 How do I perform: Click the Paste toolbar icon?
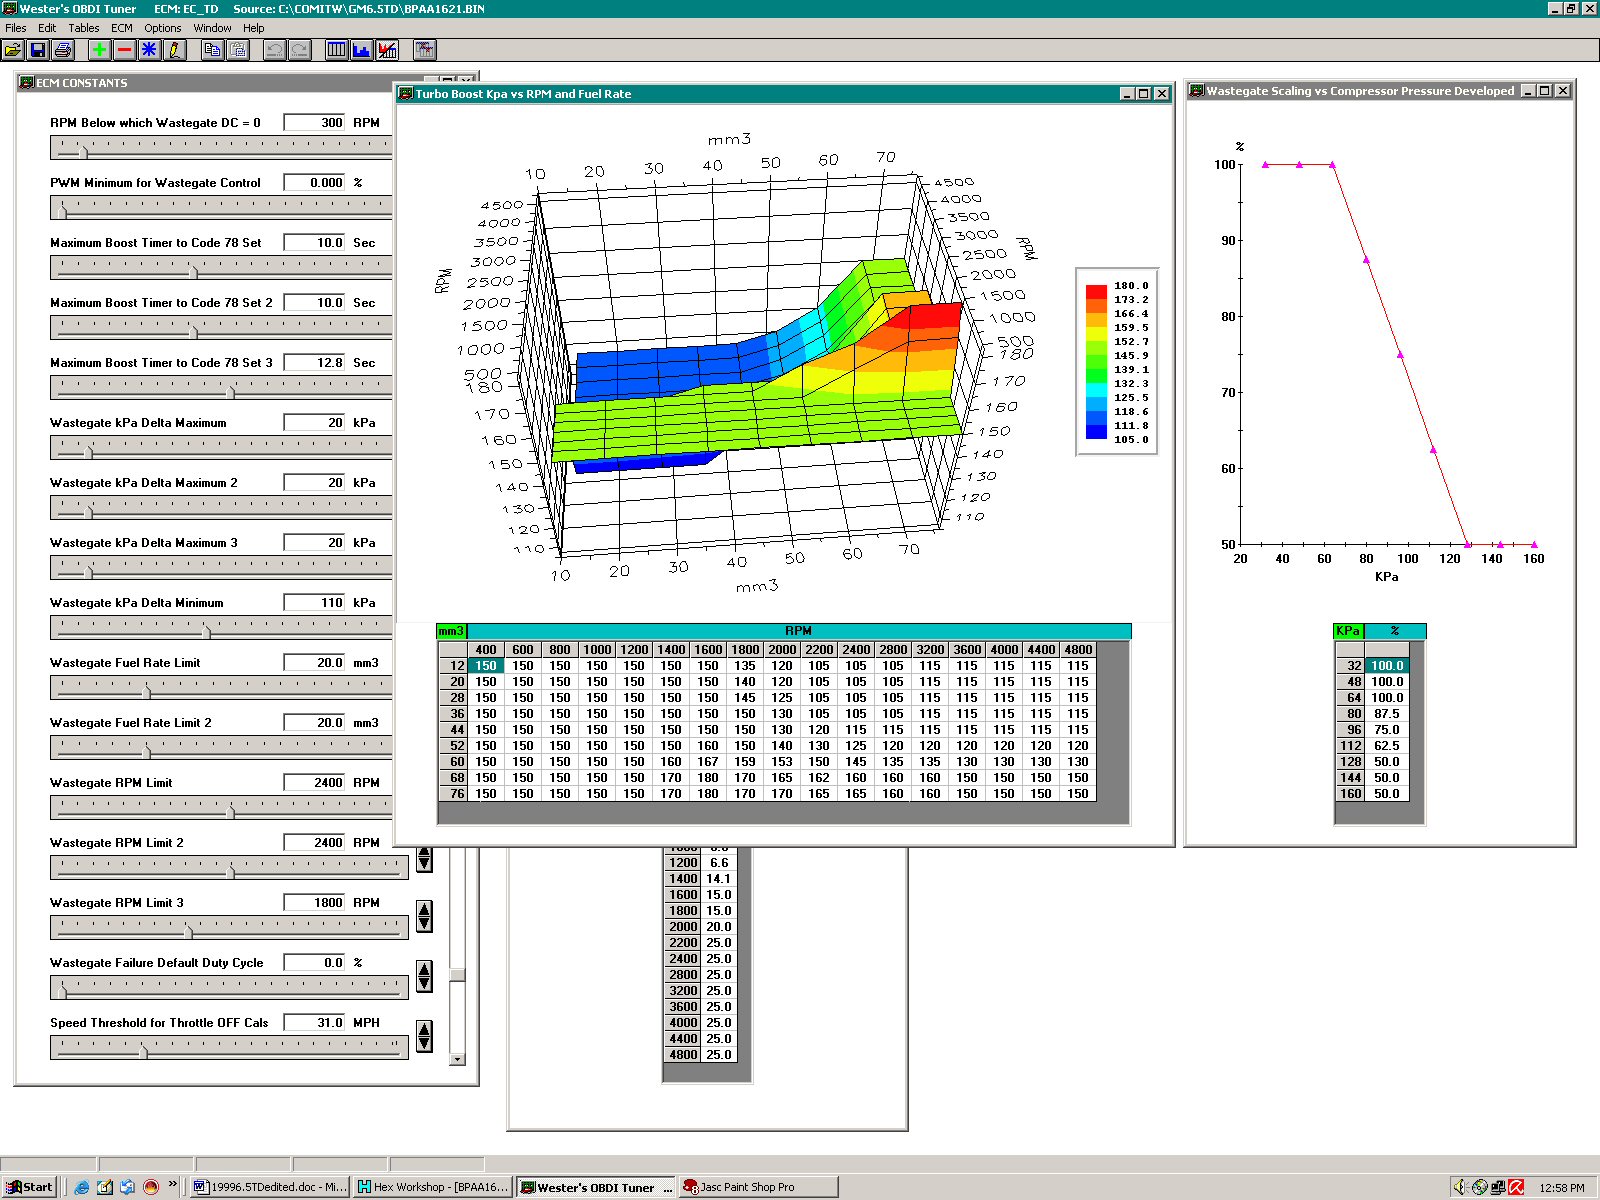tap(237, 49)
